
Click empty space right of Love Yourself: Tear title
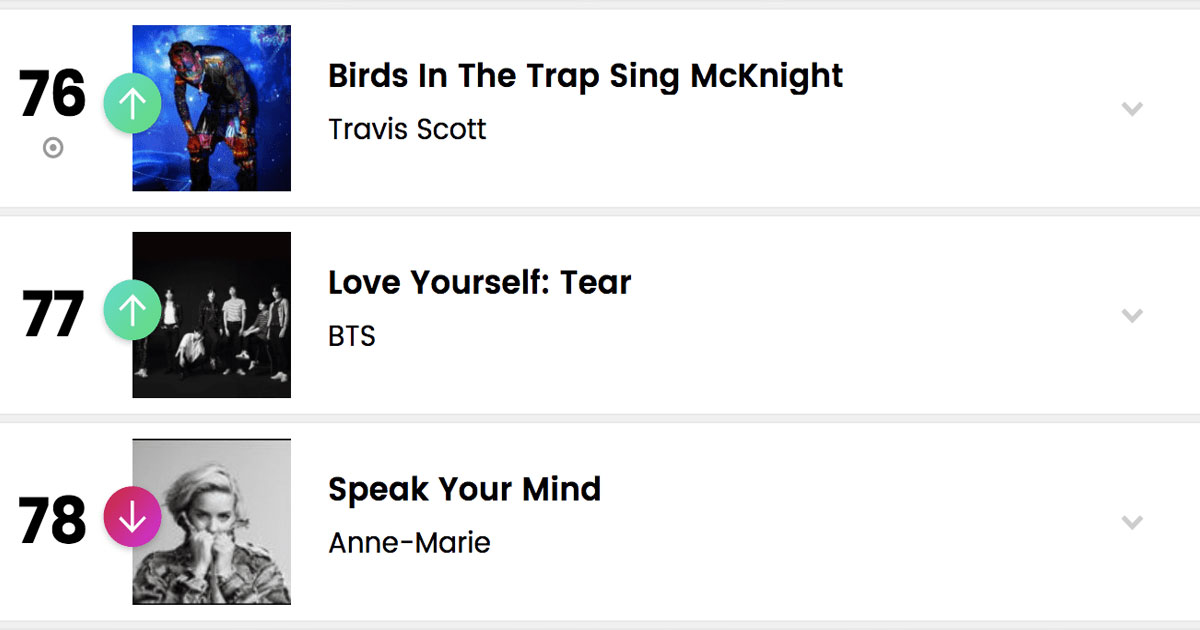(x=860, y=283)
